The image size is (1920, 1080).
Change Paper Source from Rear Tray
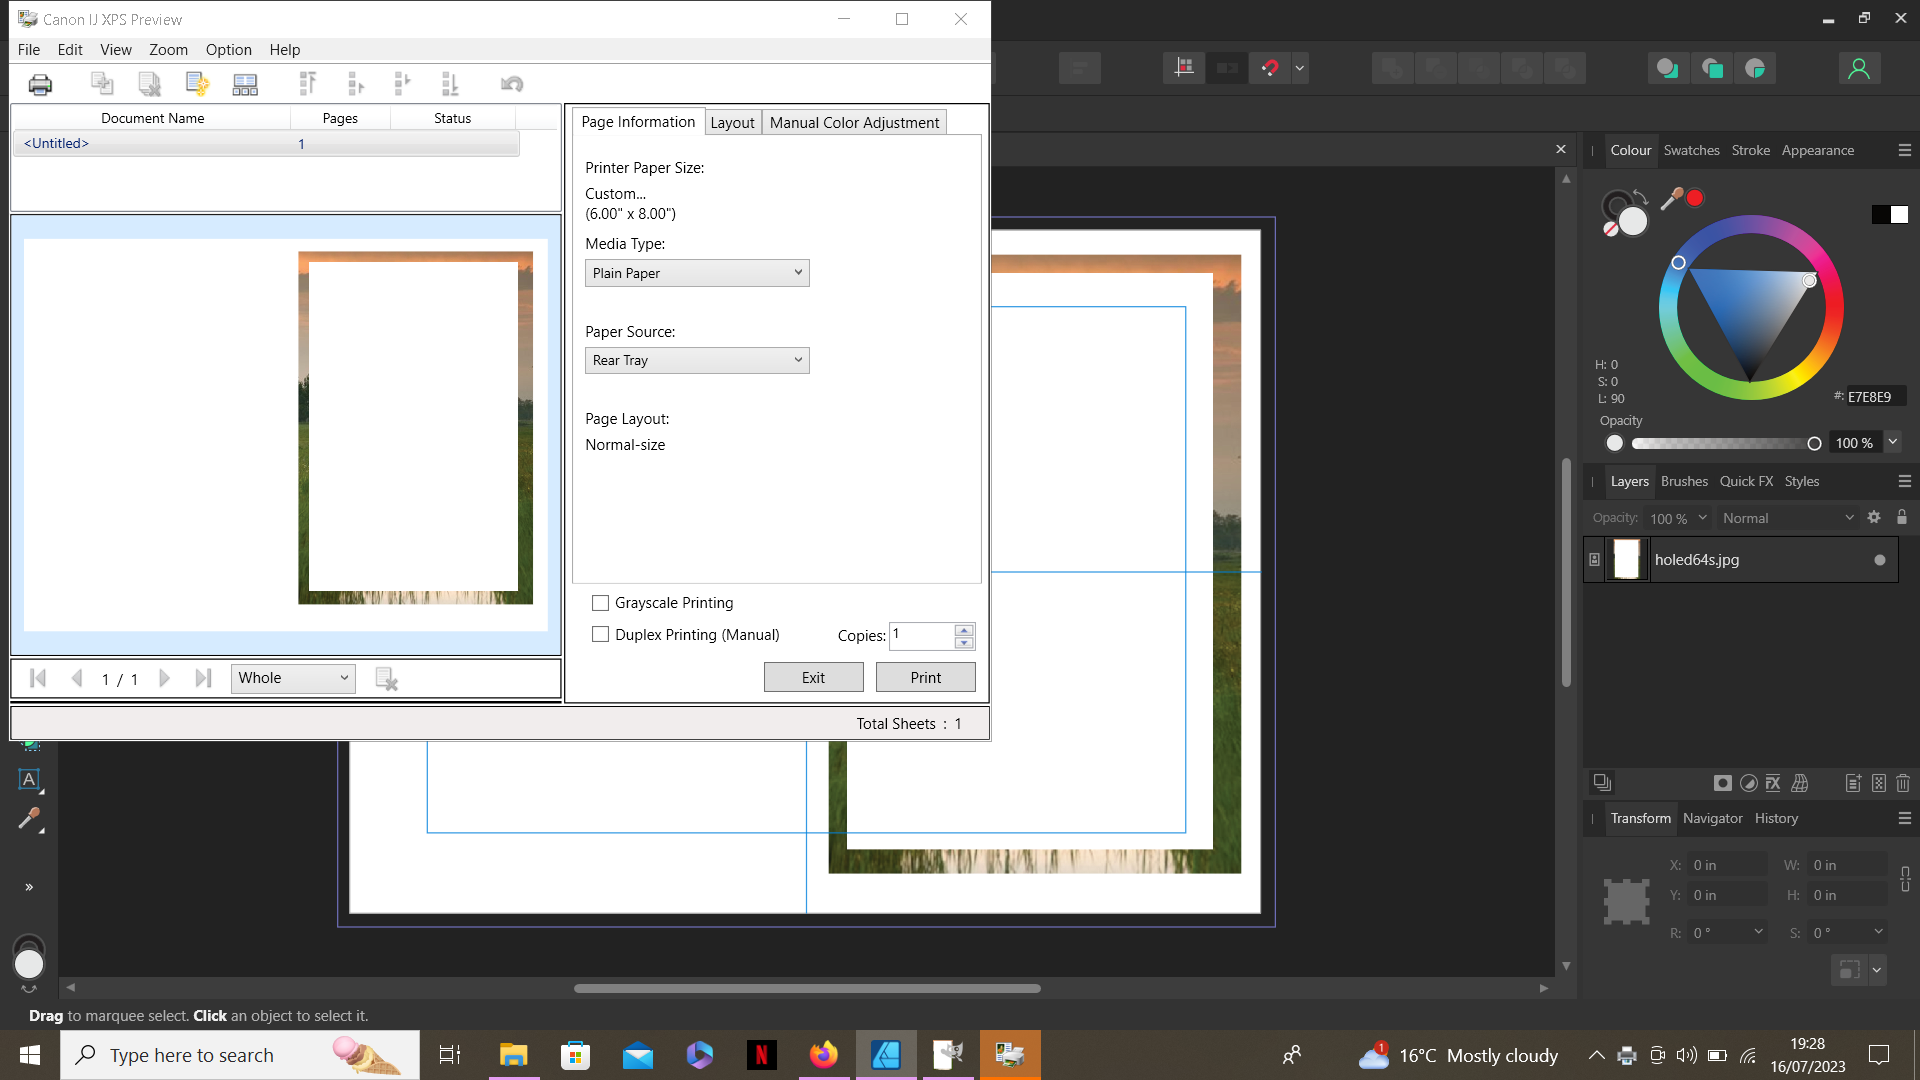tap(697, 360)
